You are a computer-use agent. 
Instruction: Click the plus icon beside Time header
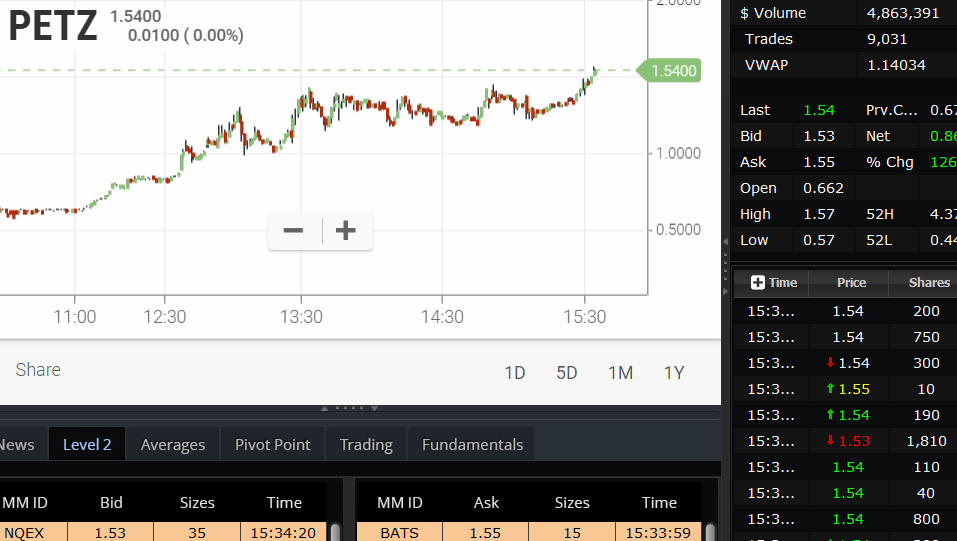[x=758, y=283]
